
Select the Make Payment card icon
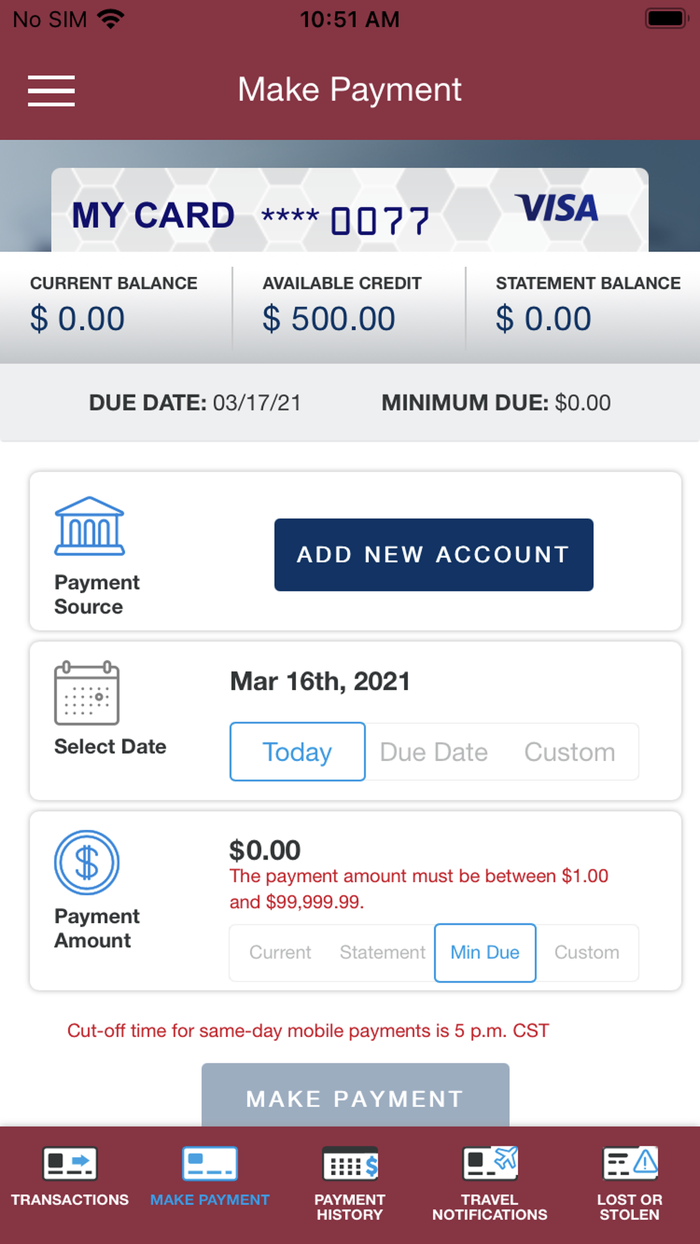click(x=209, y=1163)
